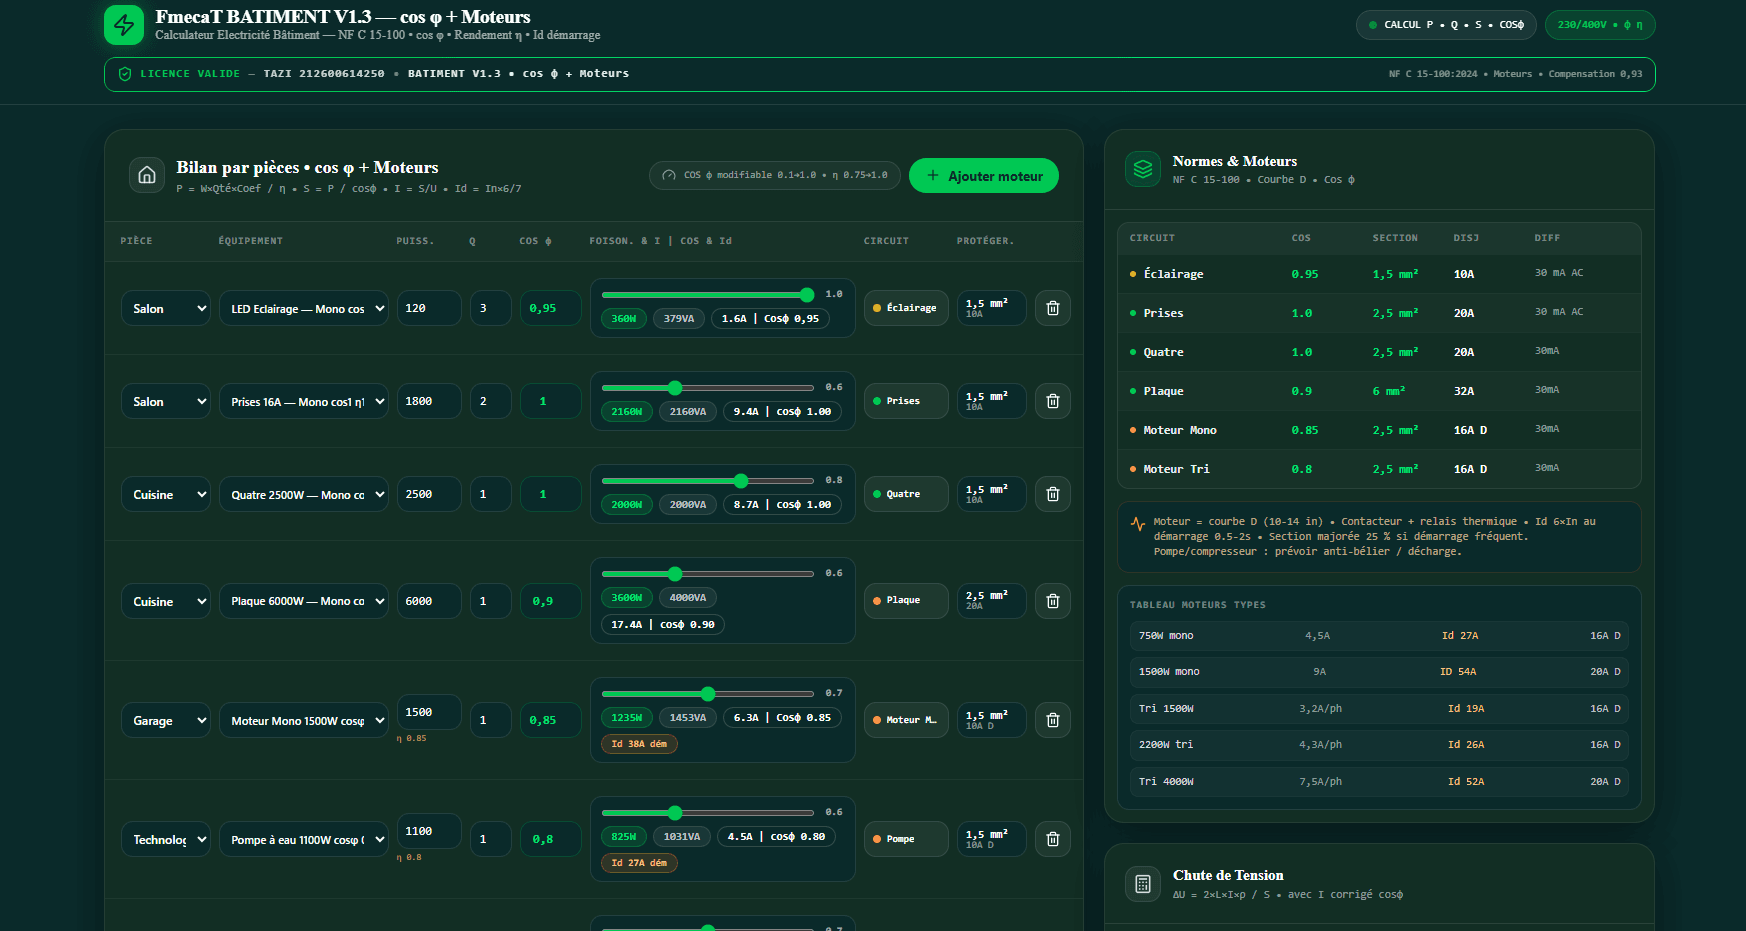Image resolution: width=1746 pixels, height=931 pixels.
Task: Click the 2,5 mm² 20A protection badge on the Plaque row
Action: tap(991, 600)
